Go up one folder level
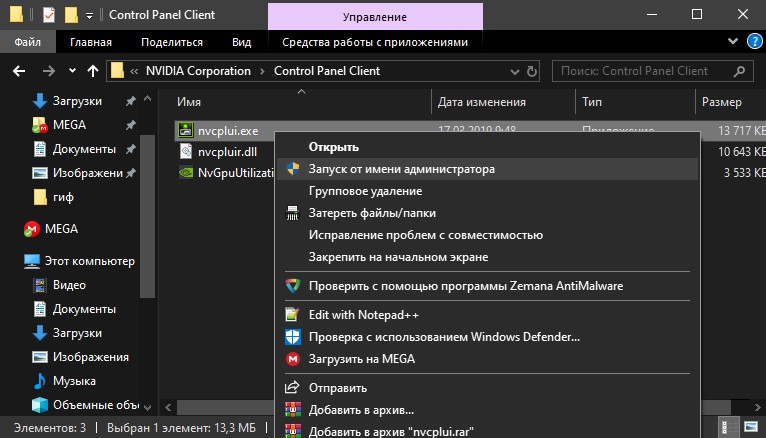 (x=93, y=71)
